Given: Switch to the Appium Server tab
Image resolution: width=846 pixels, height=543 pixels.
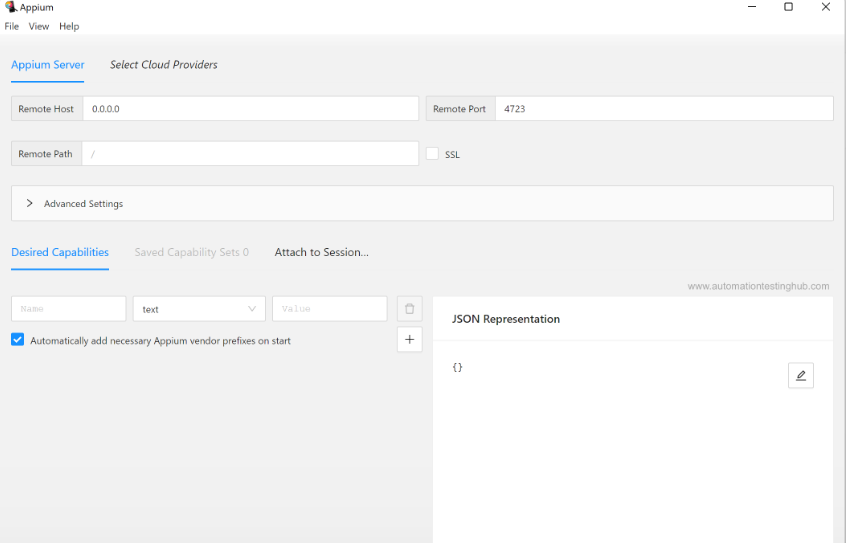Looking at the screenshot, I should (47, 65).
